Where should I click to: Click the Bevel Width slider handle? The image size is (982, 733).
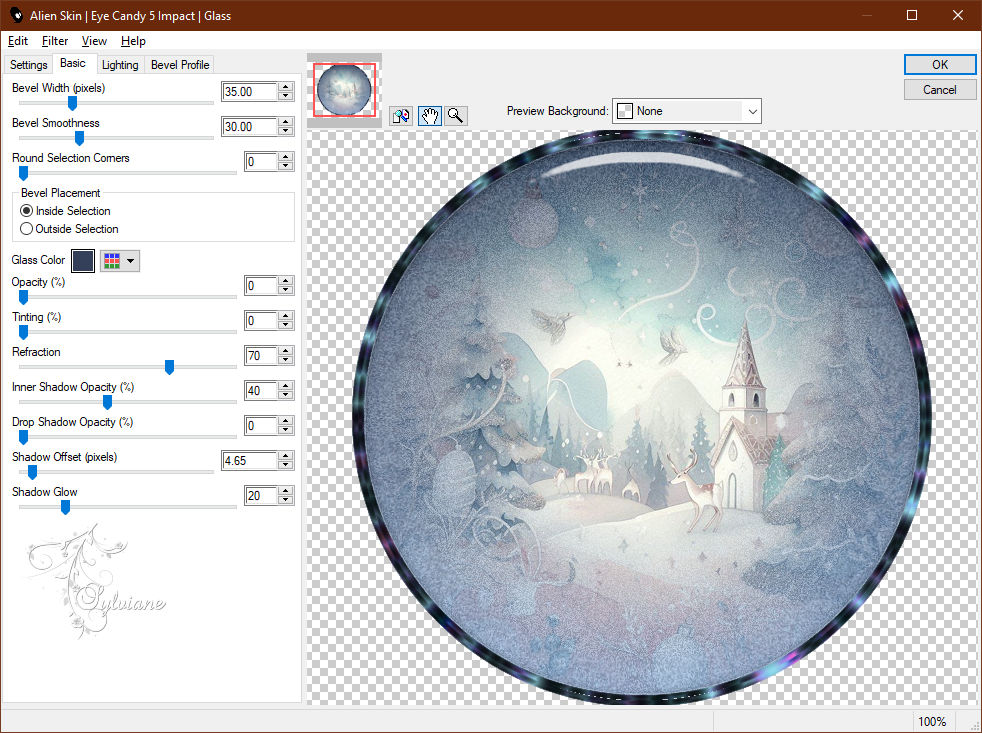coord(72,103)
